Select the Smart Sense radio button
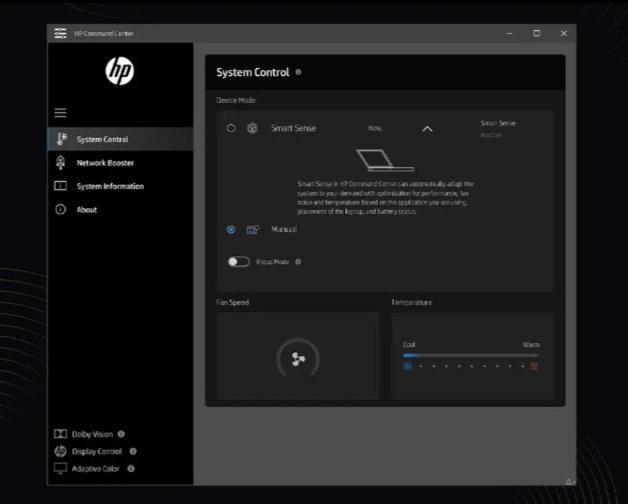This screenshot has width=628, height=504. click(x=231, y=128)
